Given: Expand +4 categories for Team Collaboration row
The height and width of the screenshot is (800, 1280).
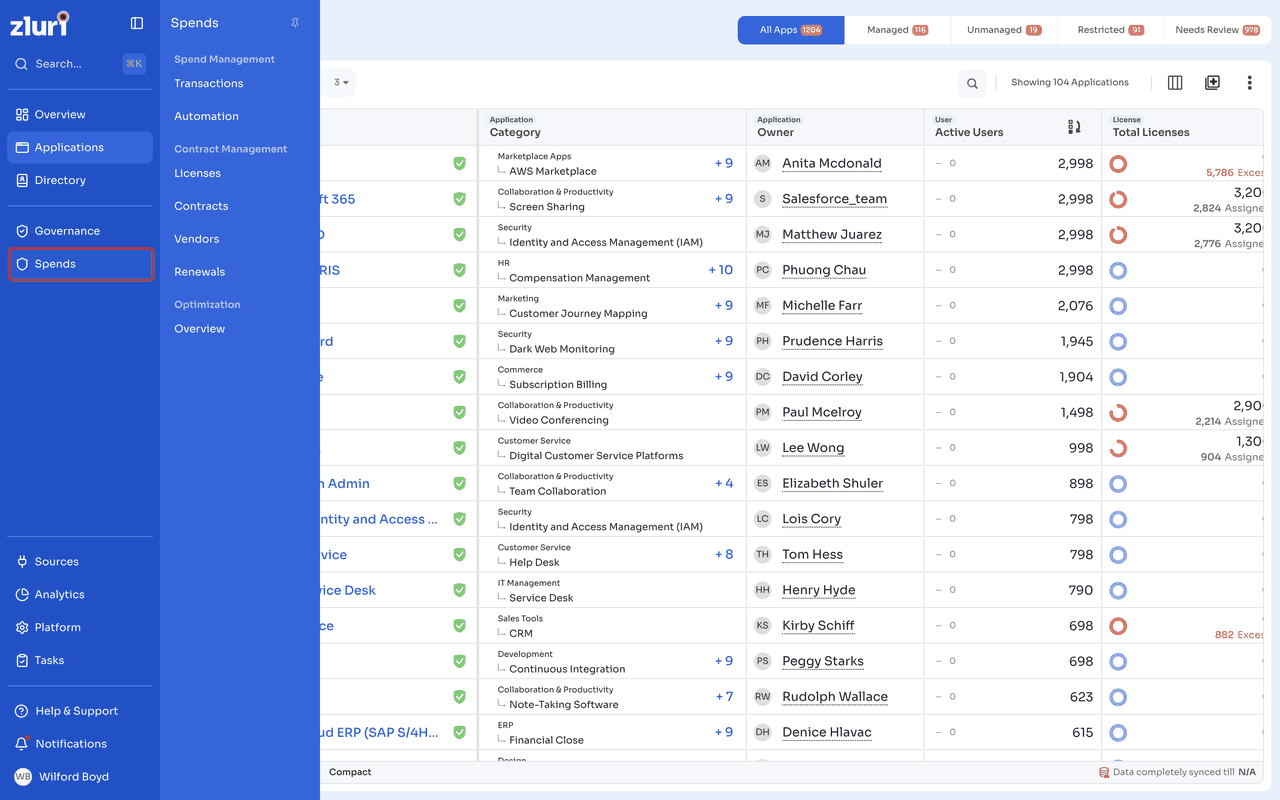Looking at the screenshot, I should click(724, 483).
